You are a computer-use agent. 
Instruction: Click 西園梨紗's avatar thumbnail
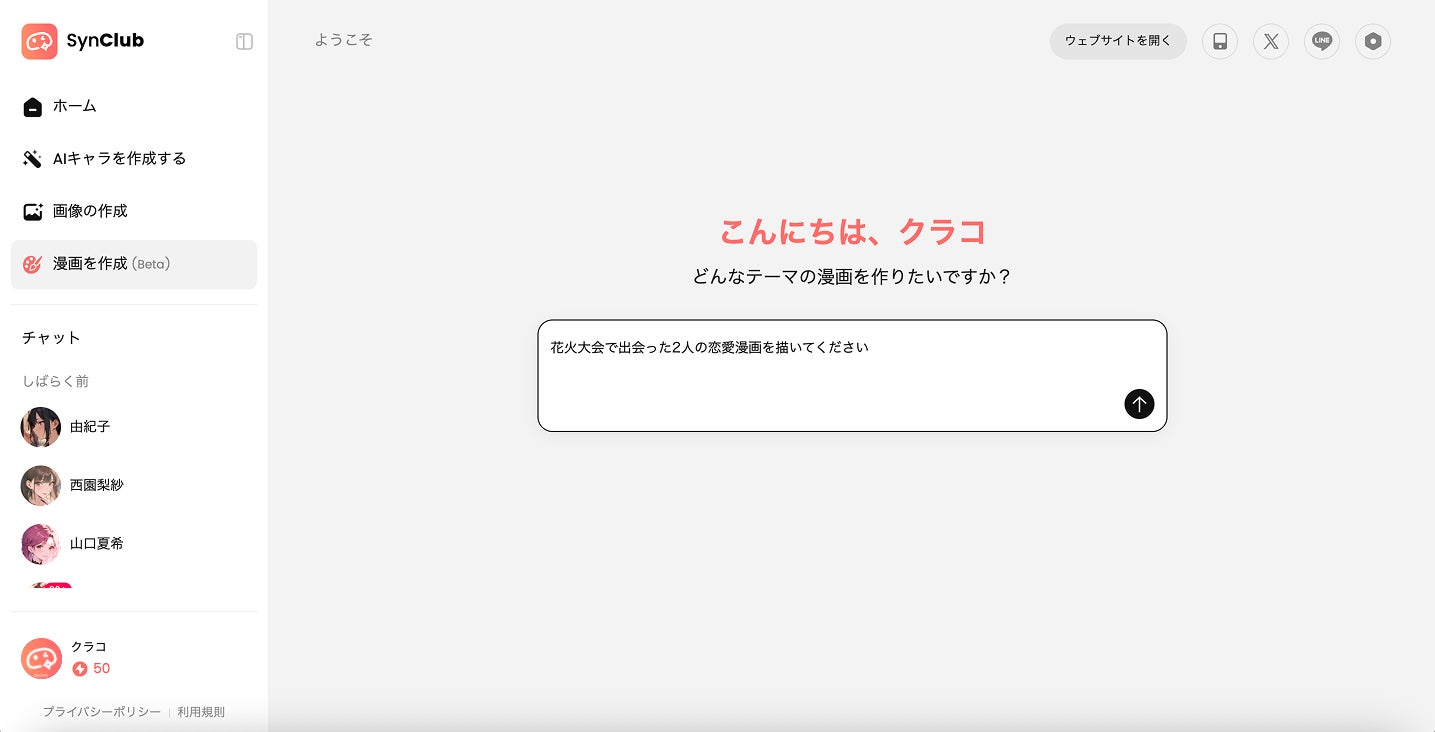click(x=41, y=485)
